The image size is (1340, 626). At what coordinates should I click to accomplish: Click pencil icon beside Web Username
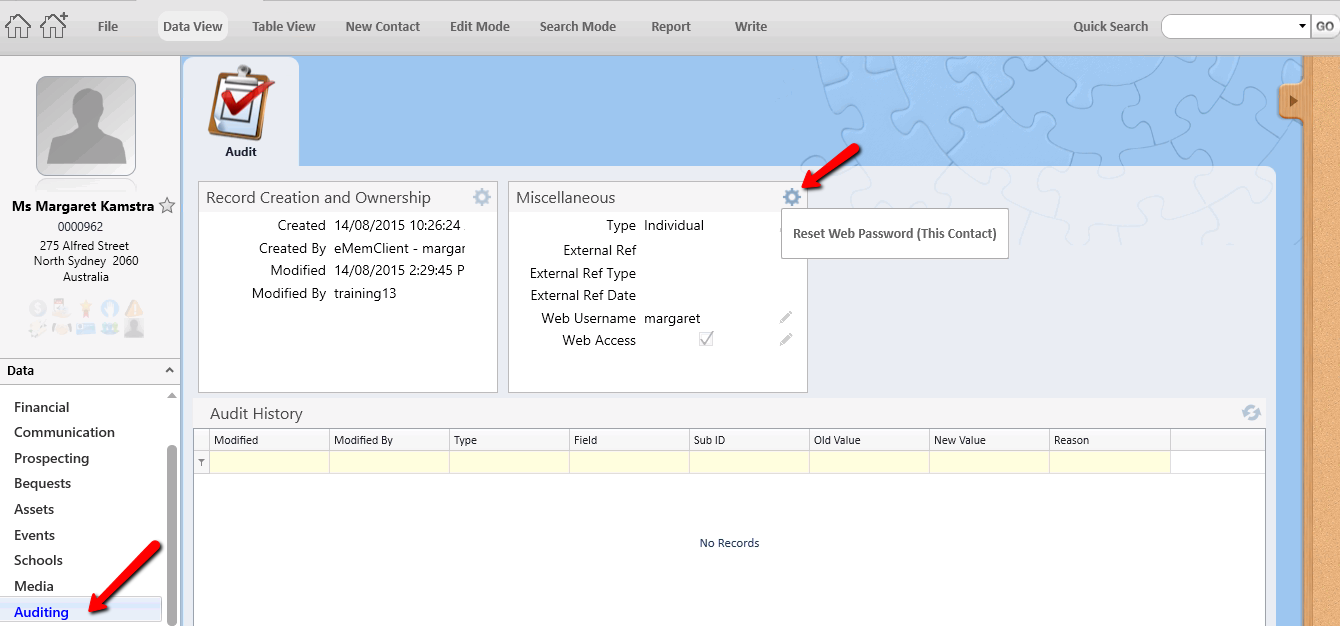pyautogui.click(x=786, y=318)
